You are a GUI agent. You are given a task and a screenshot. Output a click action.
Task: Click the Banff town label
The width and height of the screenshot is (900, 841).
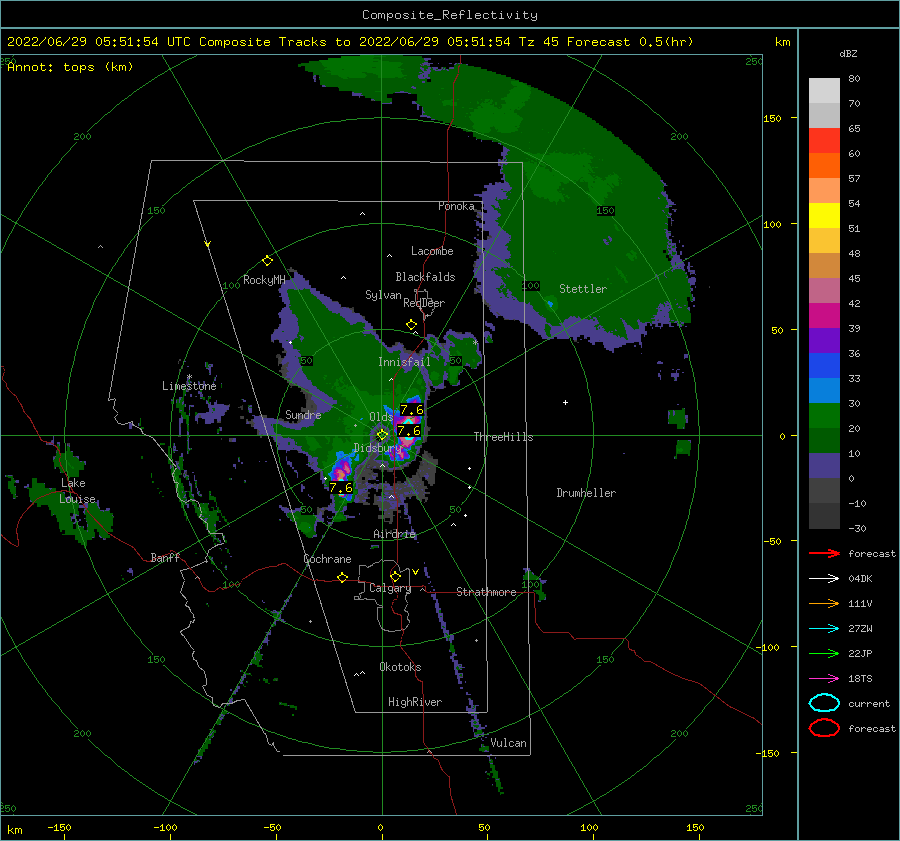click(165, 557)
